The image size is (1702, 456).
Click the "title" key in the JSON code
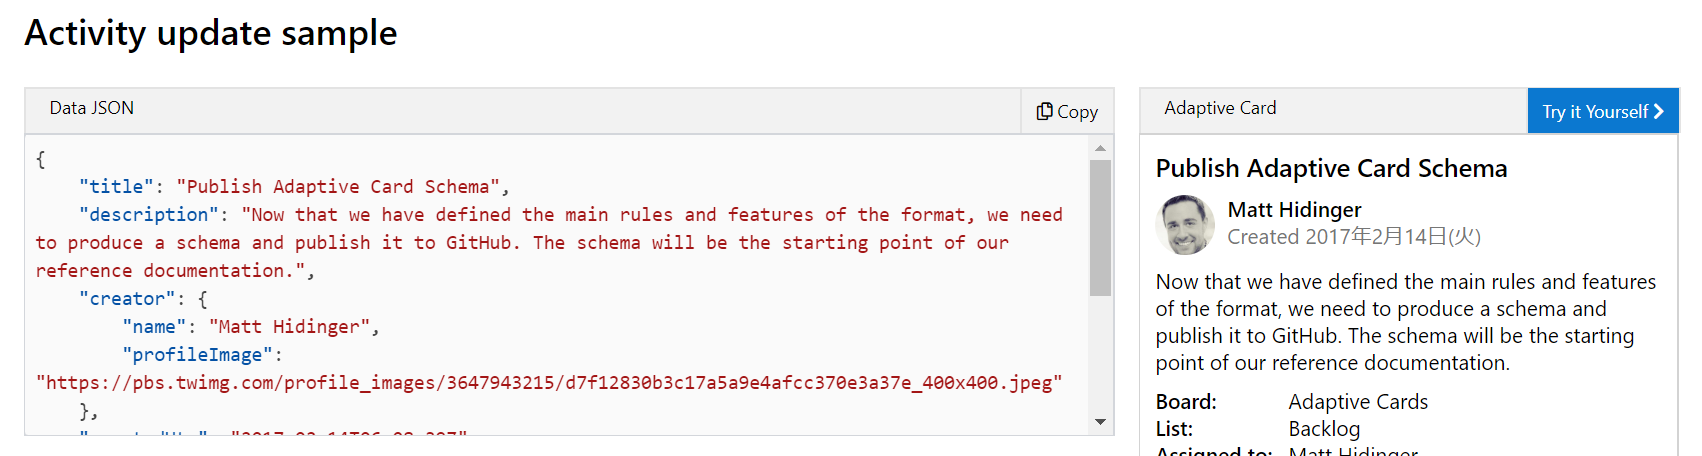point(117,187)
